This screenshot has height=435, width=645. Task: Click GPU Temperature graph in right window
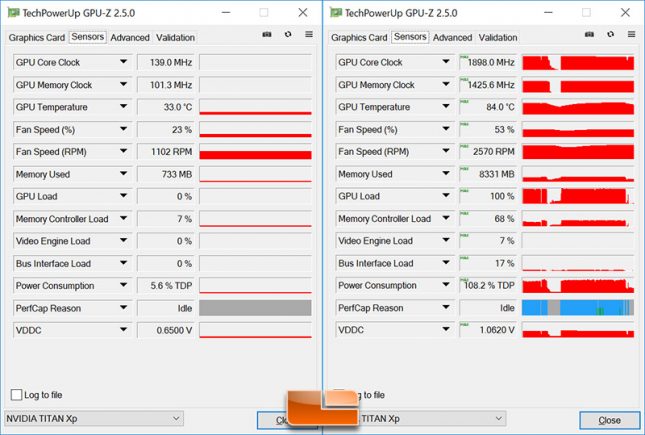(578, 107)
